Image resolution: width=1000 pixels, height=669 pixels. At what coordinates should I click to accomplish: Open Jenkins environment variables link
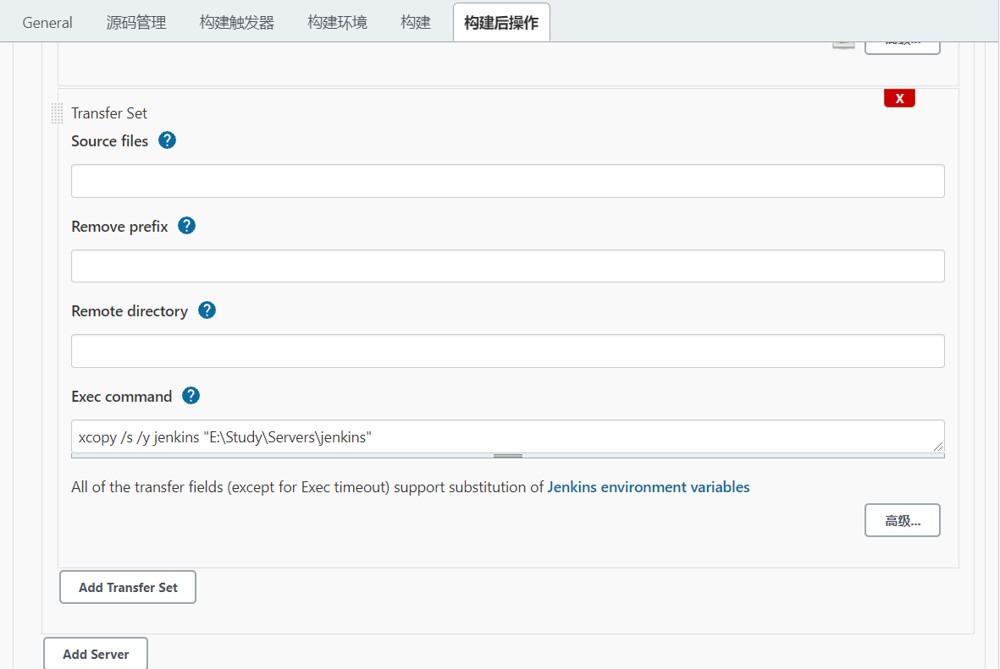point(649,487)
